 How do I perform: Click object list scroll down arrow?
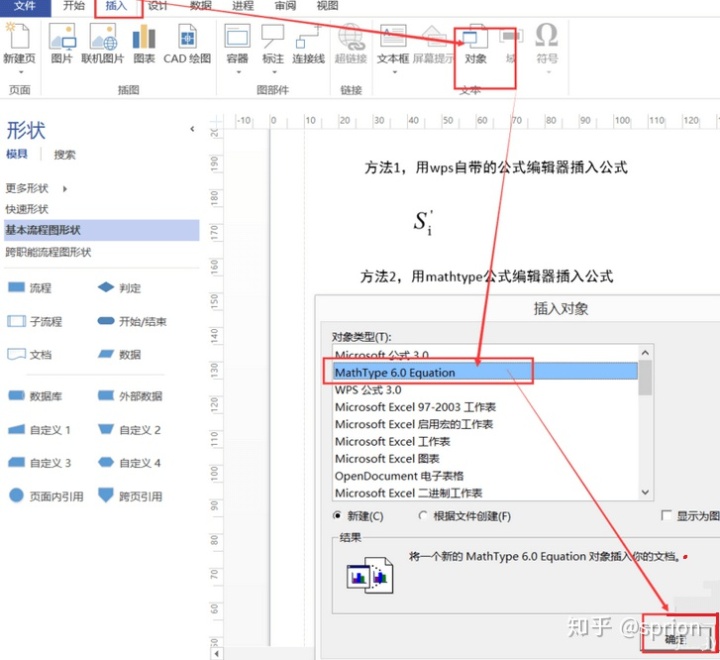[645, 492]
